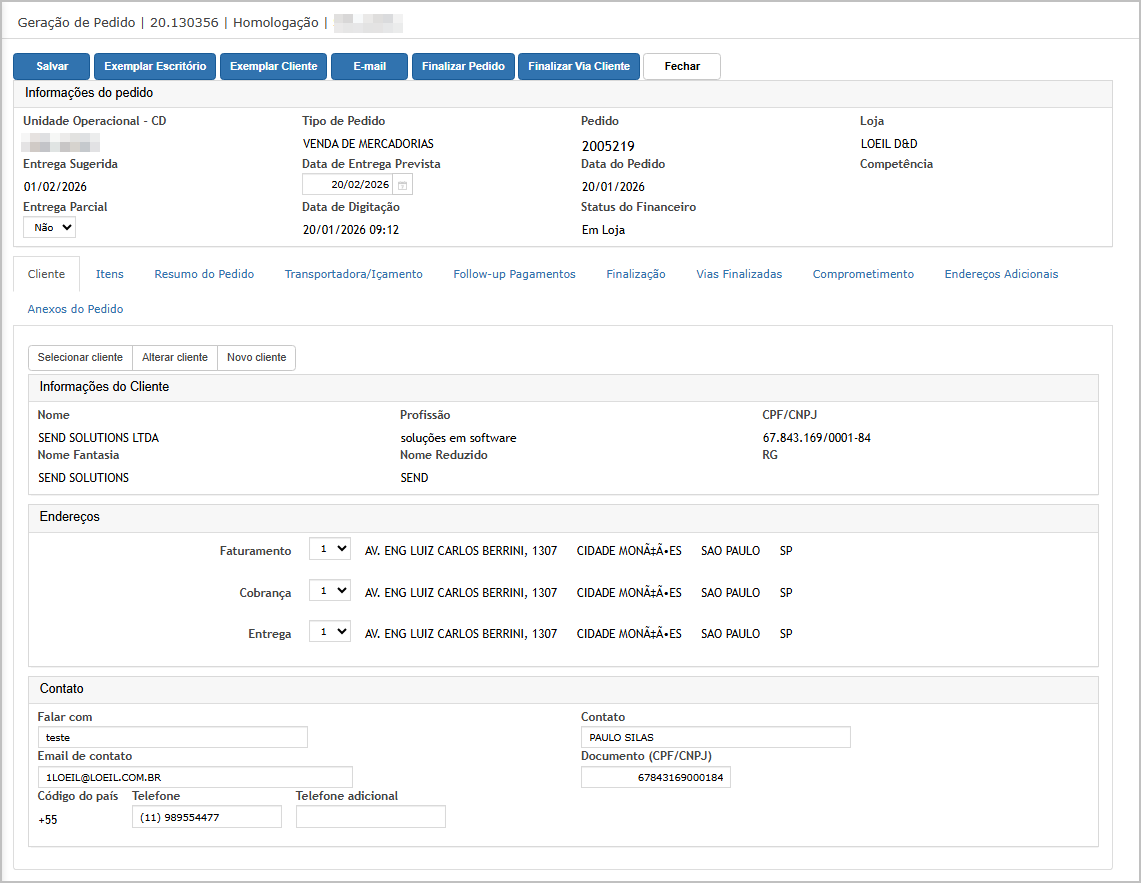Click the Salvar button

coord(52,66)
